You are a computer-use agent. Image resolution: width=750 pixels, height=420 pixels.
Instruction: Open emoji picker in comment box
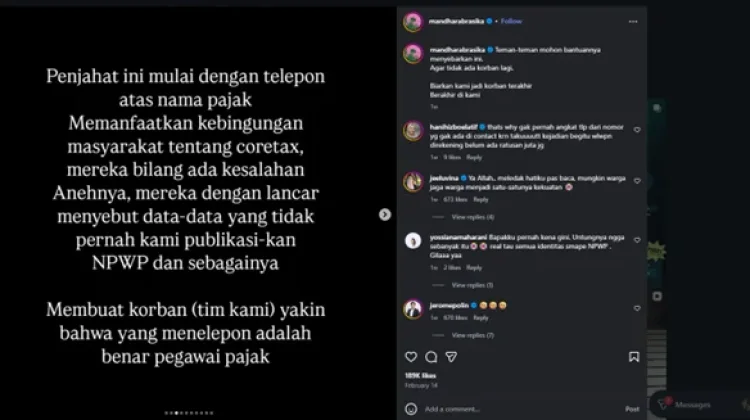(x=411, y=409)
